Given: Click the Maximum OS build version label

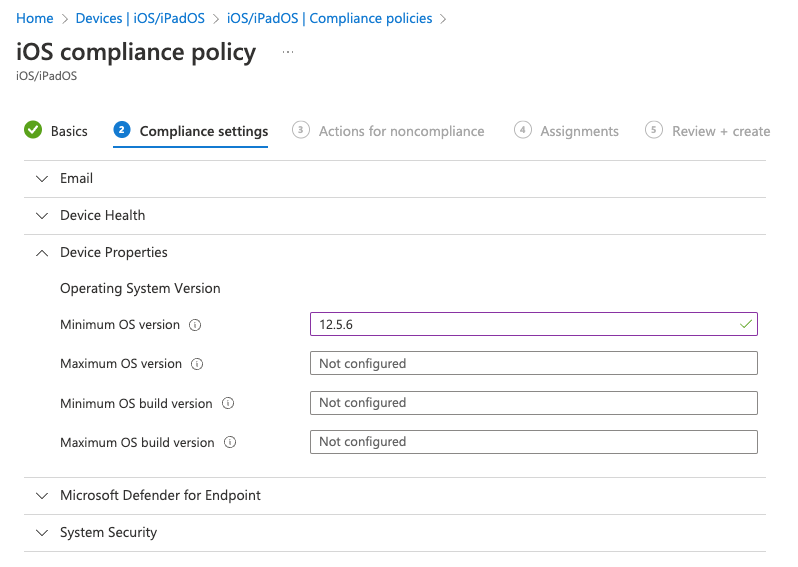Looking at the screenshot, I should (137, 442).
